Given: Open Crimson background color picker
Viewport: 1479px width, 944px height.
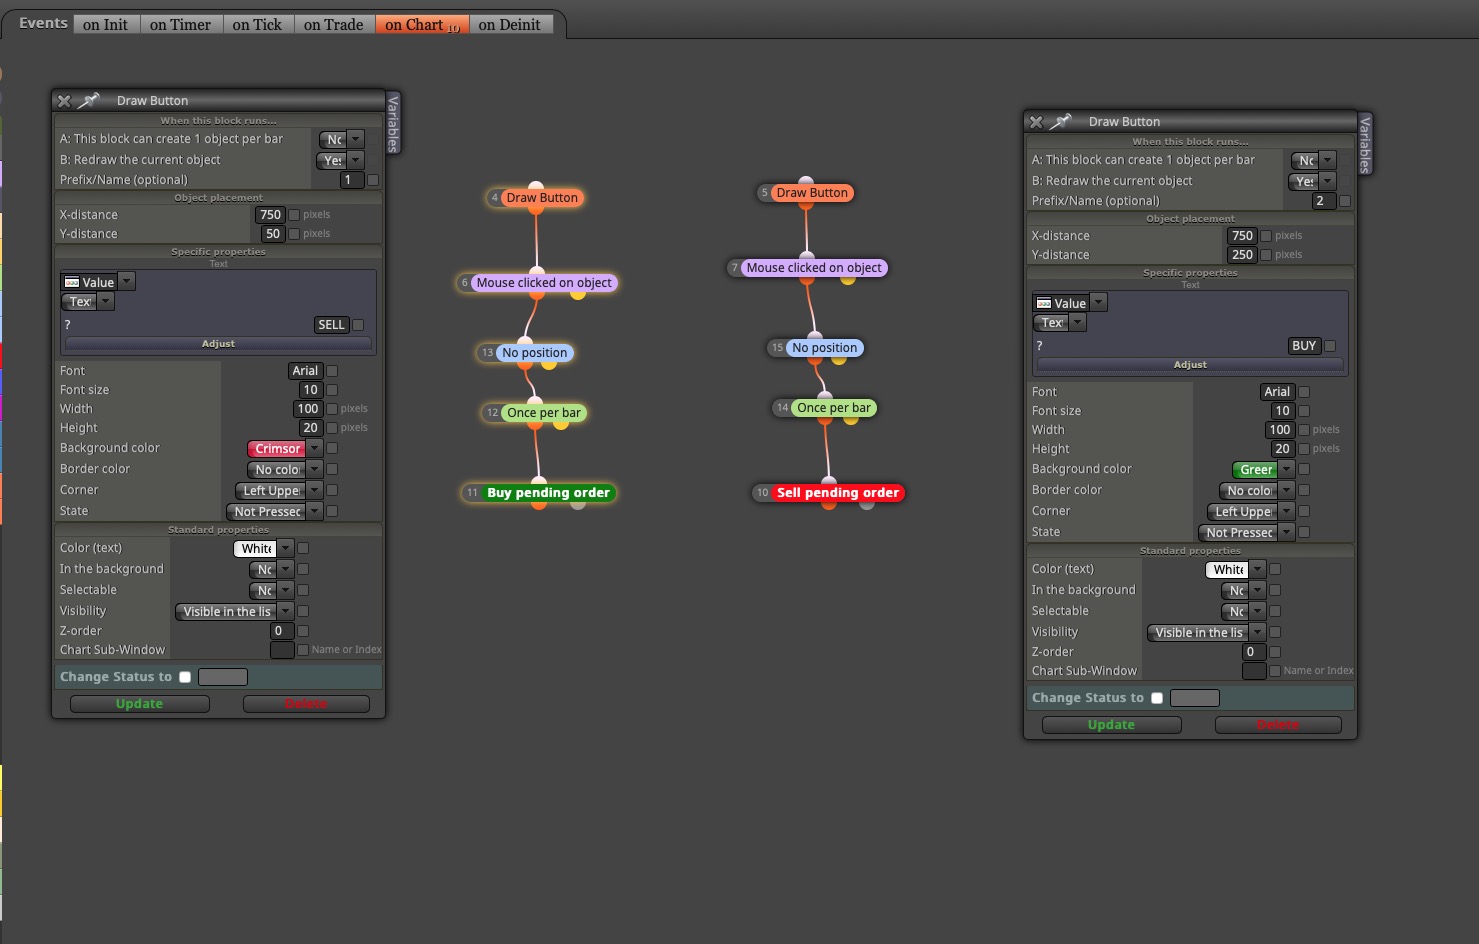Looking at the screenshot, I should click(x=285, y=449).
